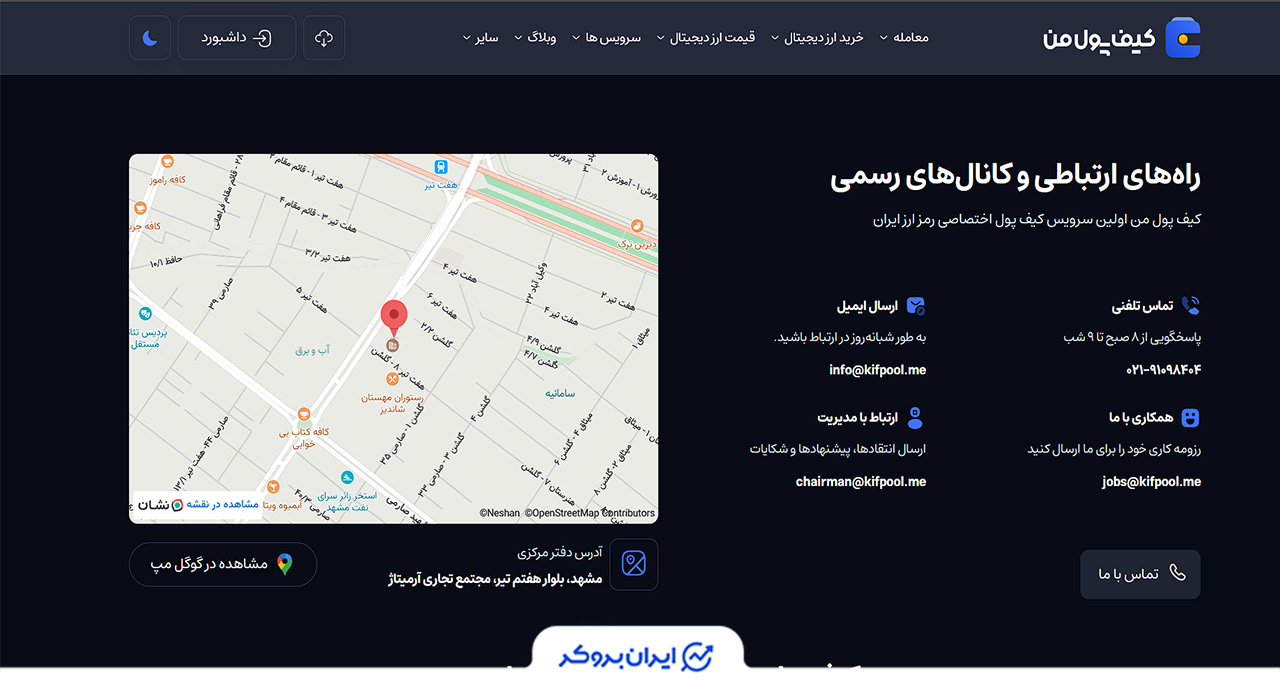Open مشاهده در نقشه link on map
This screenshot has height=692, width=1280.
[x=223, y=505]
